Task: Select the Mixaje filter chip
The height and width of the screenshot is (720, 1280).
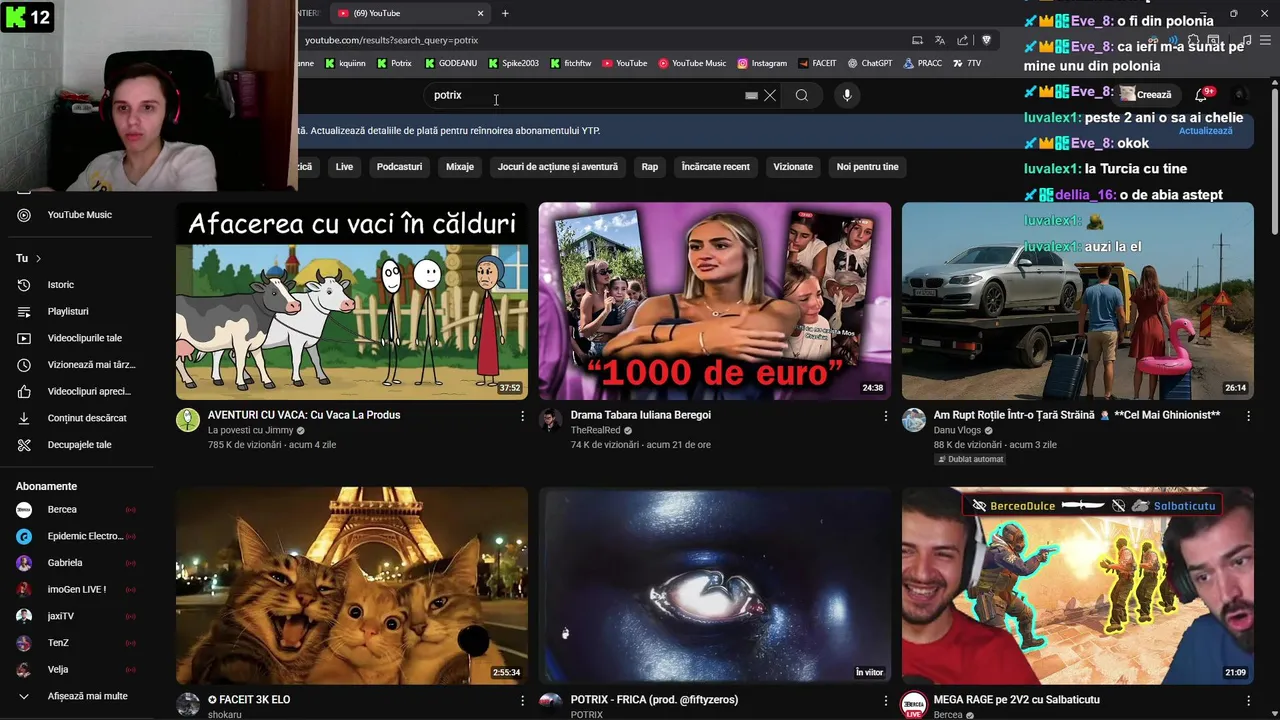Action: click(460, 167)
